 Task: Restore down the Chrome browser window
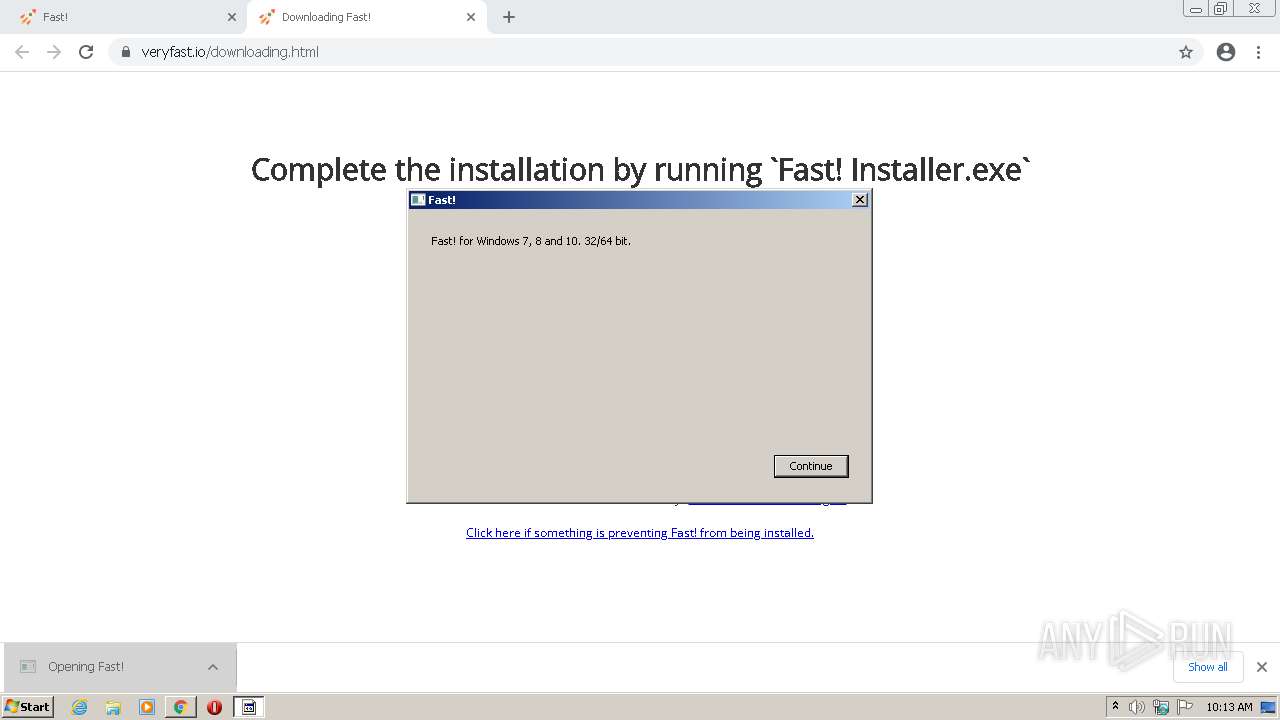pos(1221,9)
